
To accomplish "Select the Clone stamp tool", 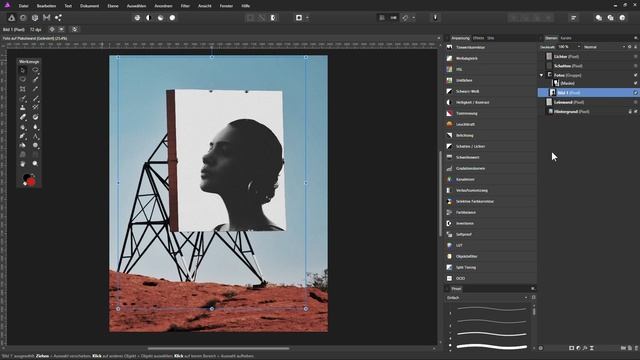I will tap(23, 107).
